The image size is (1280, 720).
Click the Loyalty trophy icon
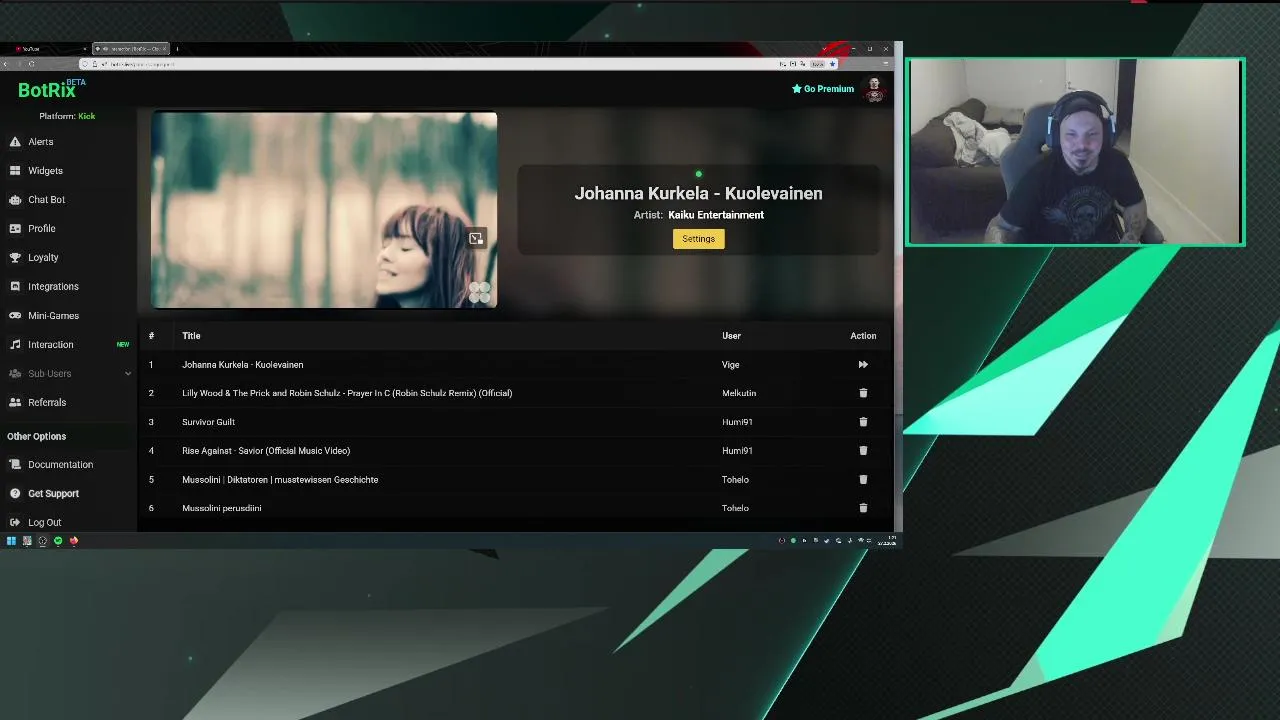15,258
